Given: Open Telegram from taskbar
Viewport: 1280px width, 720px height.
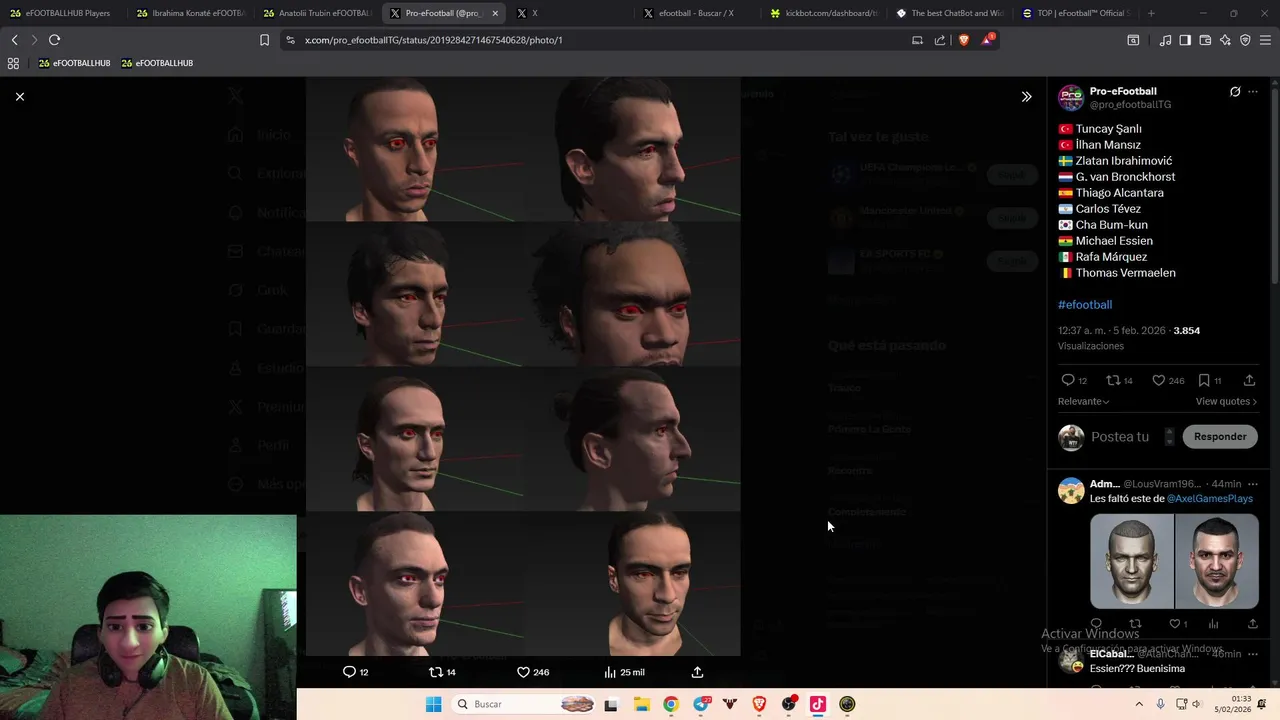Looking at the screenshot, I should pos(701,704).
